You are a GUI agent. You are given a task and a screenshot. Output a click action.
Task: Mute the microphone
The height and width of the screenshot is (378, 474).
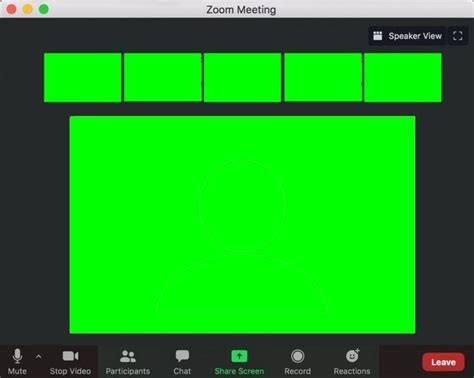pyautogui.click(x=17, y=362)
